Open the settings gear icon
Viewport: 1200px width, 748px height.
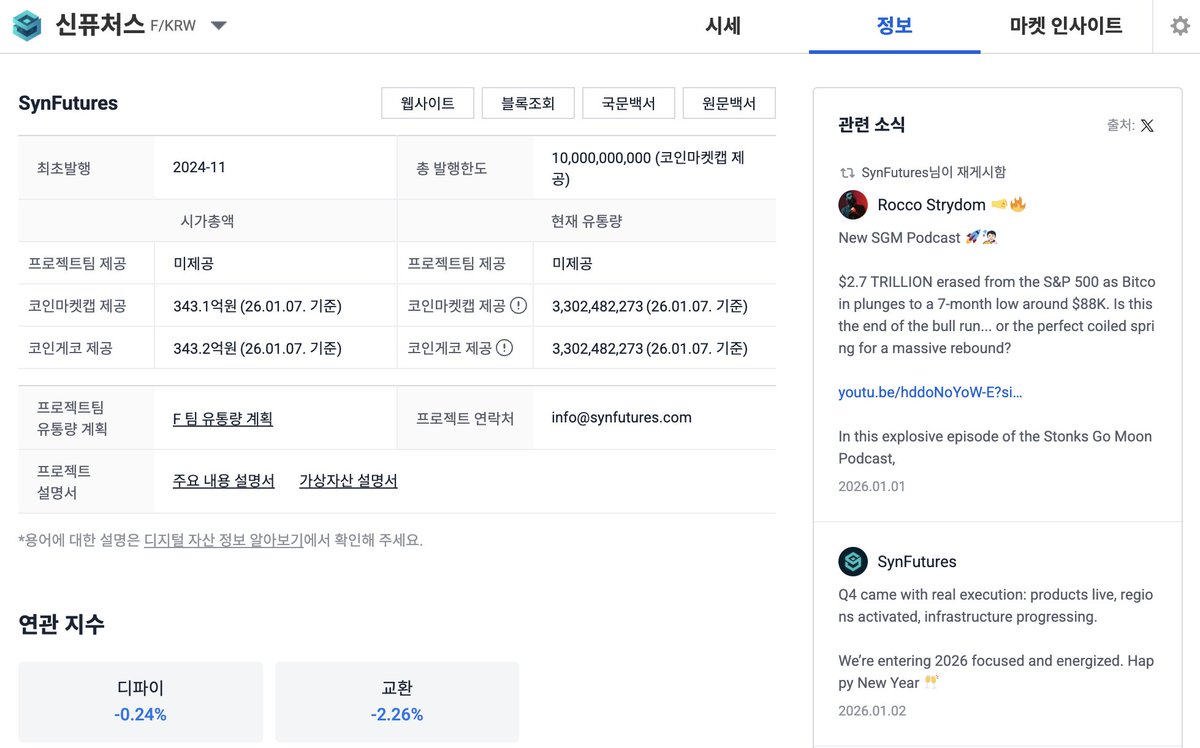(1180, 26)
